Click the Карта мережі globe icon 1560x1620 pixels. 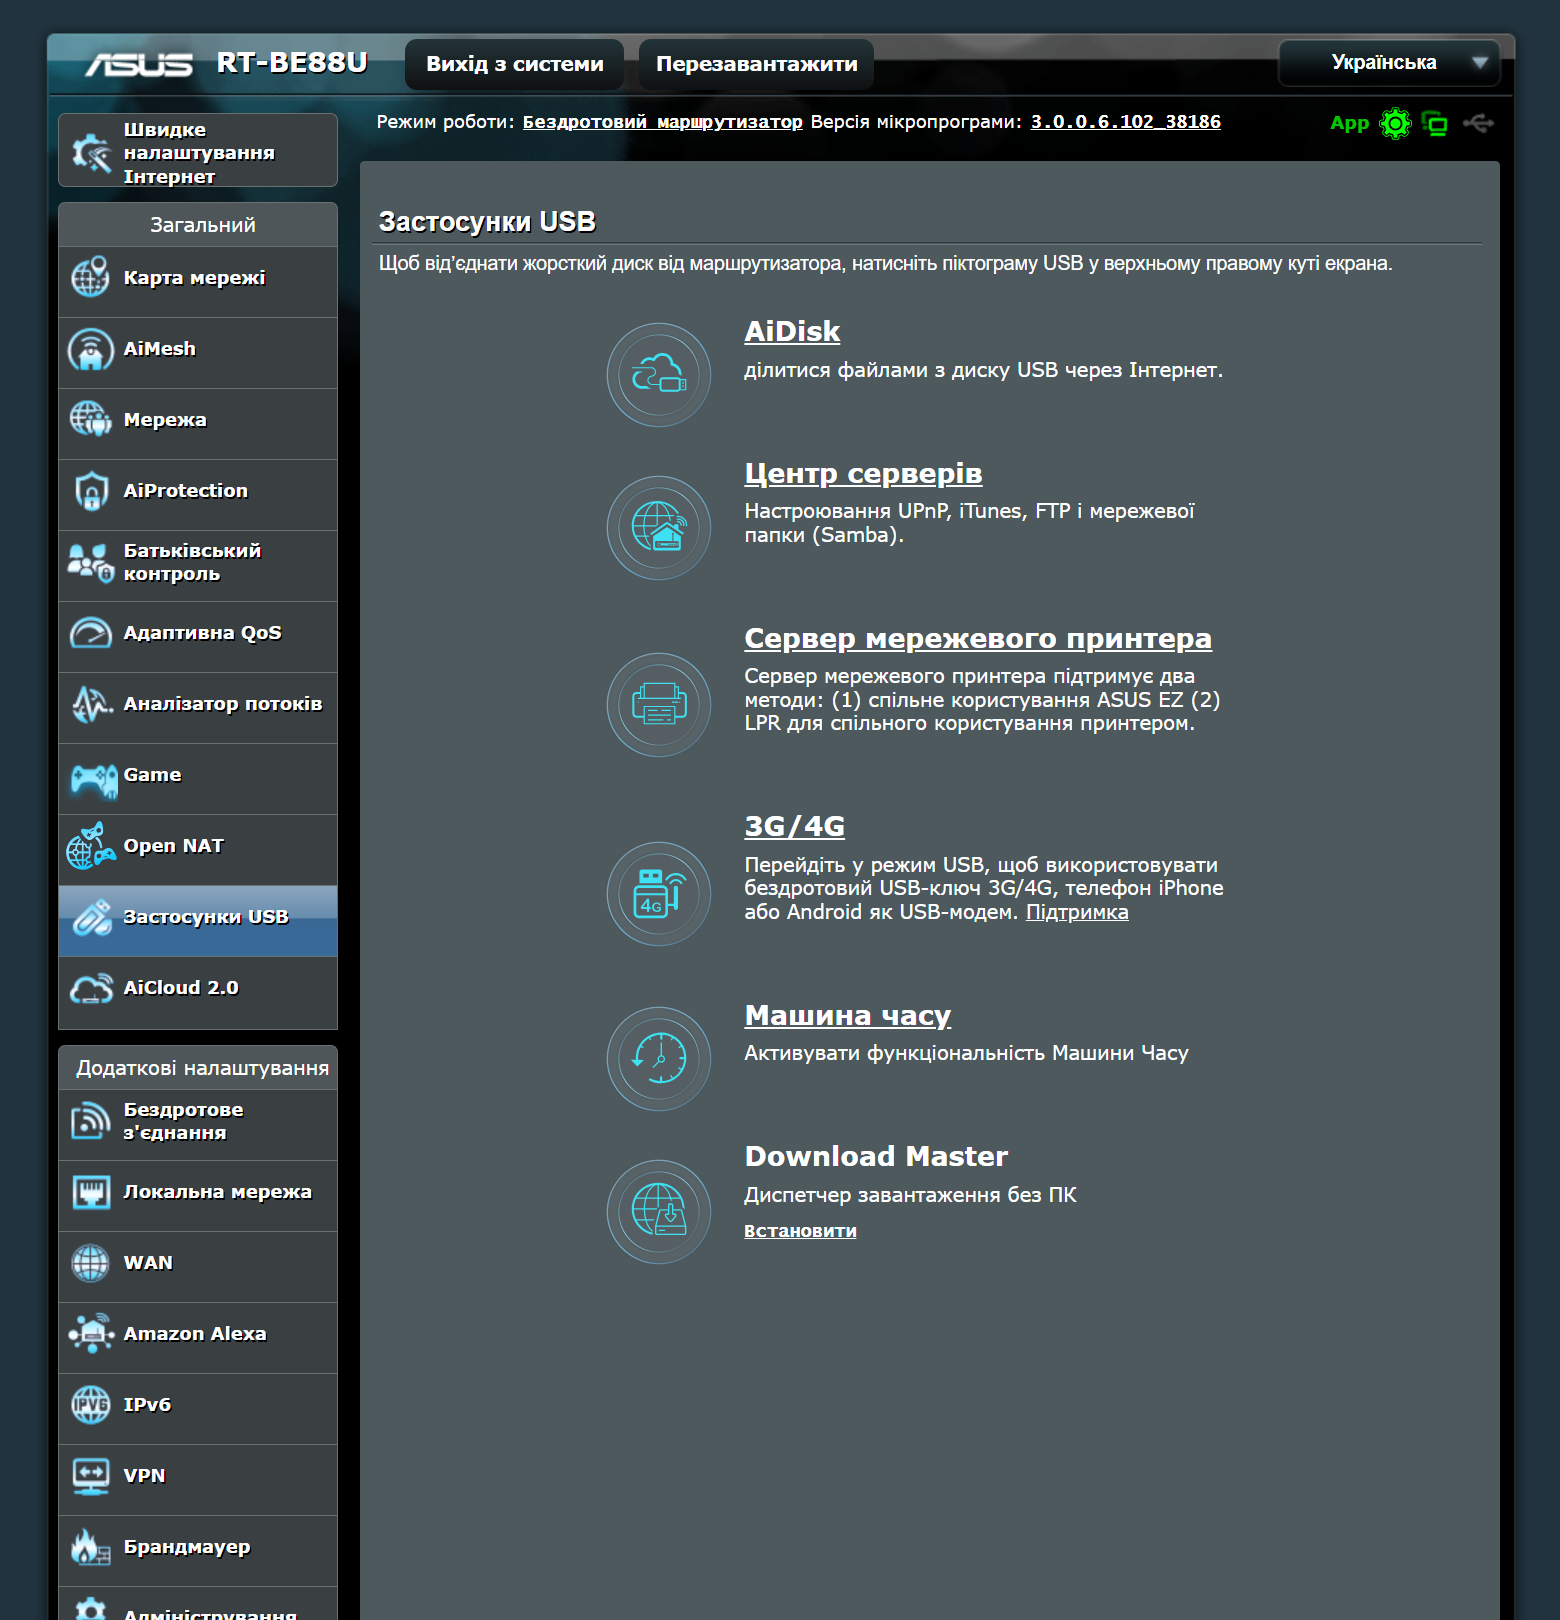91,277
